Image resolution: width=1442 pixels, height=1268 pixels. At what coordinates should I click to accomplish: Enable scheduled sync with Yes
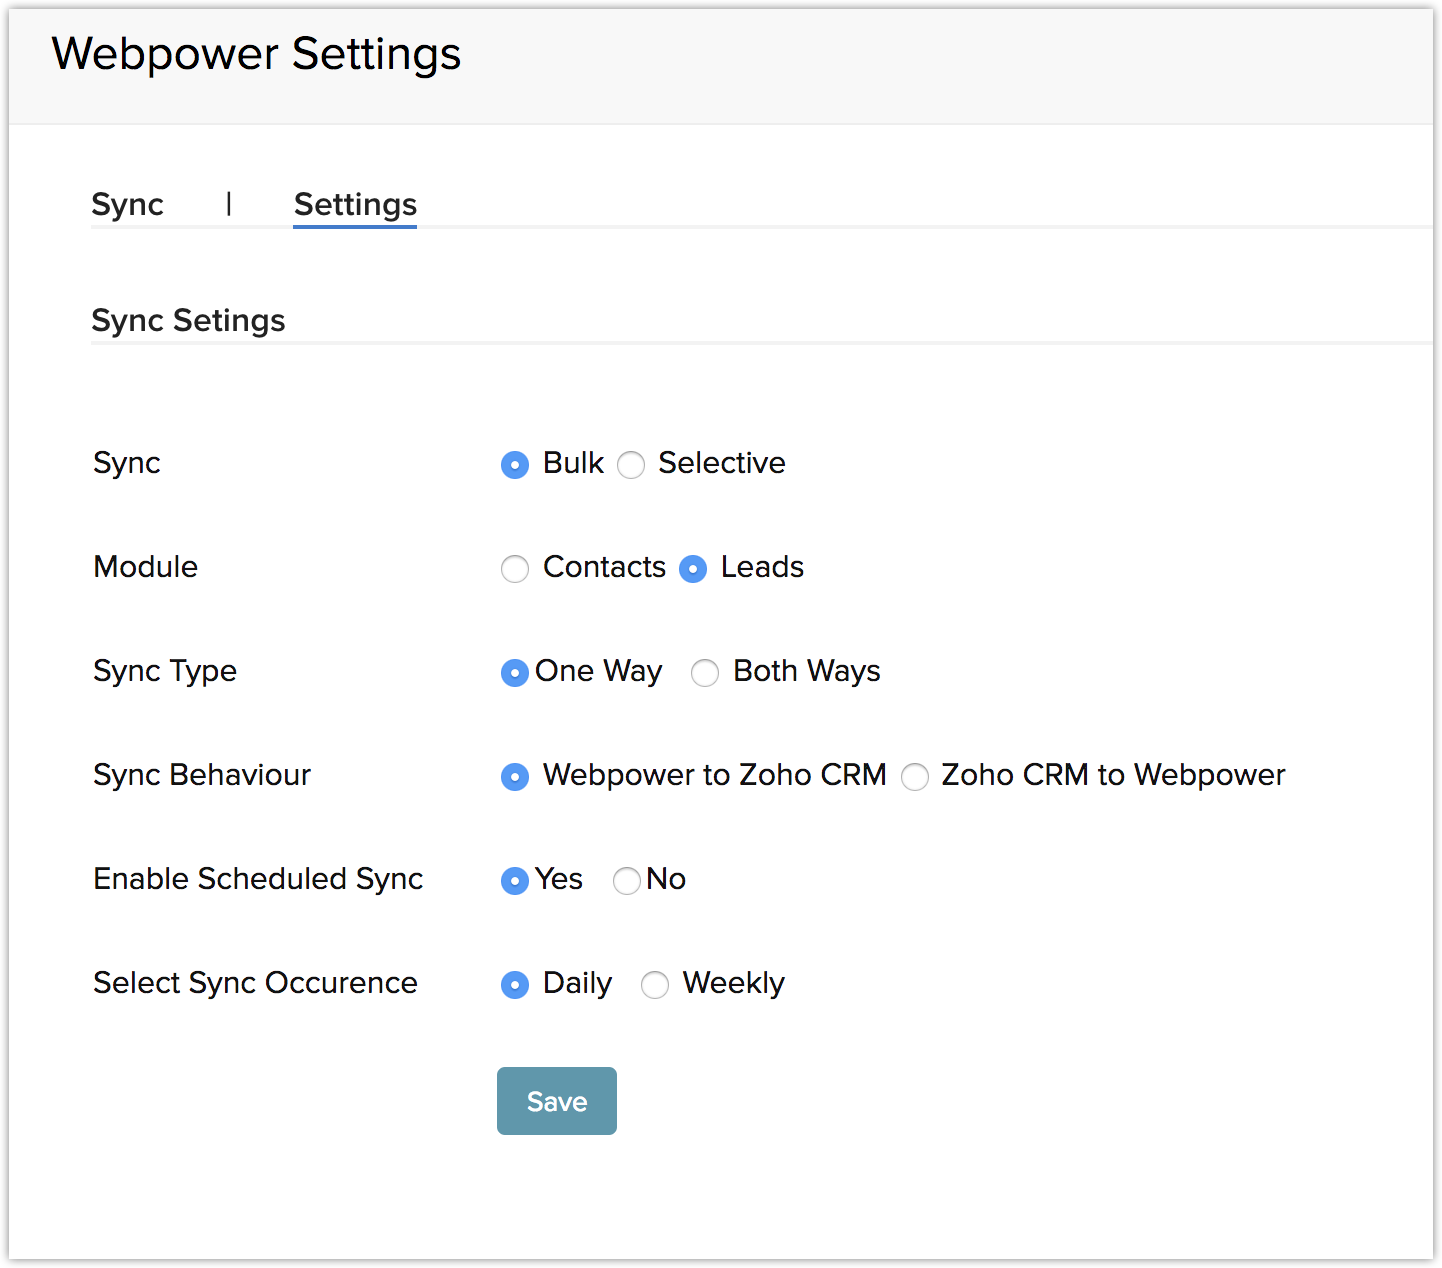click(515, 881)
